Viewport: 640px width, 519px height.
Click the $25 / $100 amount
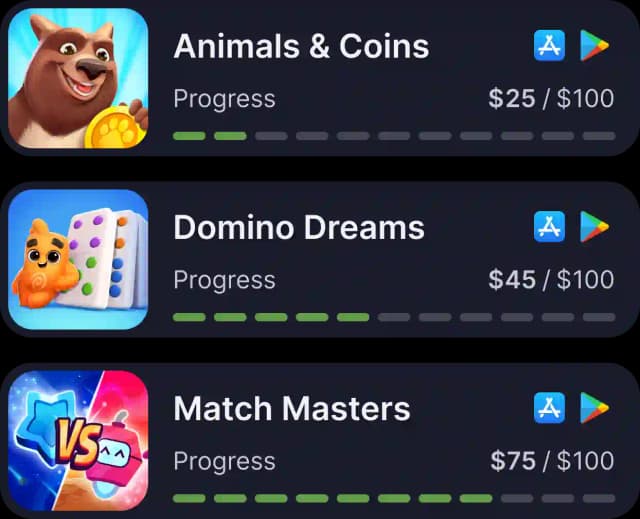click(x=551, y=98)
